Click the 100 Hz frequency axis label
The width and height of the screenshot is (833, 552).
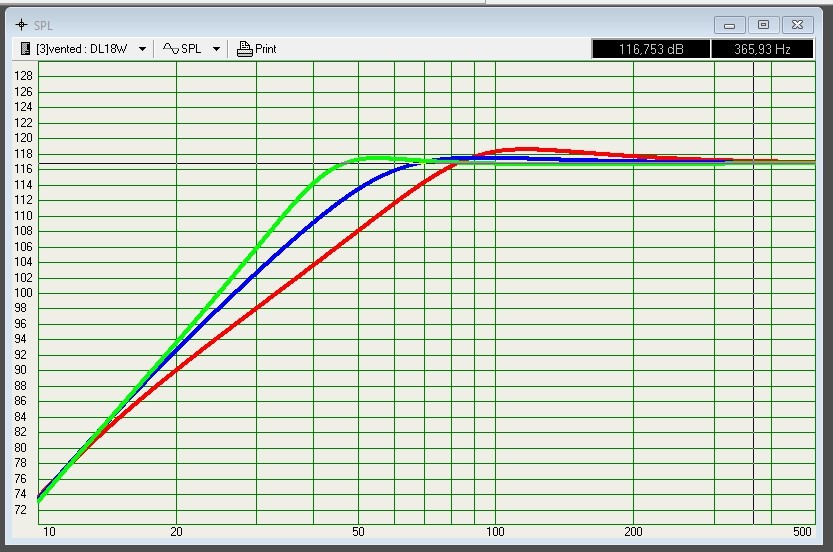click(495, 531)
